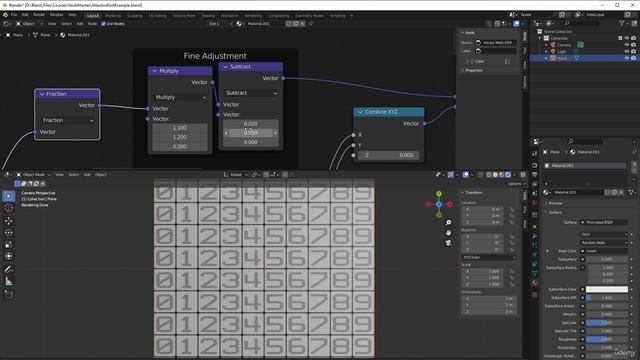Click the Combine XYZ node Z value field

pos(388,155)
